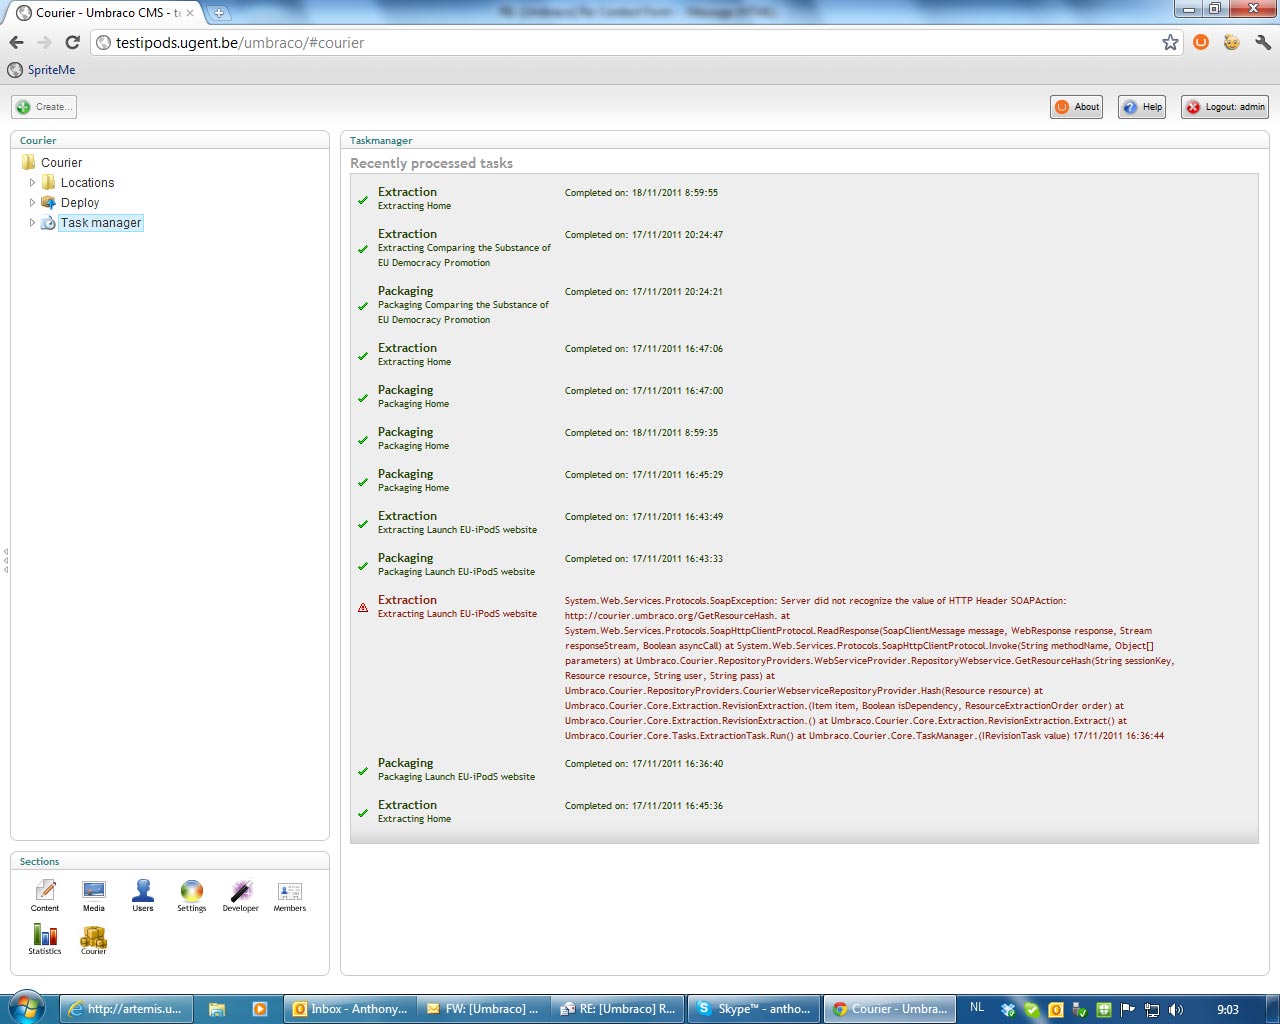Open the Skype taskbar item

755,1009
